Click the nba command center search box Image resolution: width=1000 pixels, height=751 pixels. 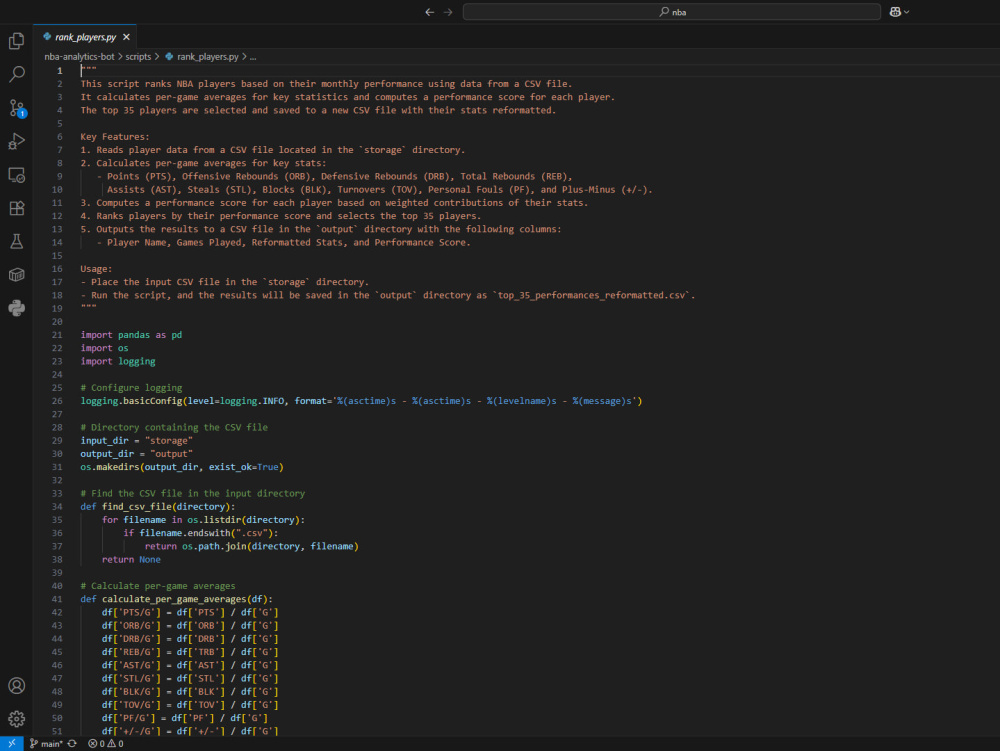tap(672, 11)
